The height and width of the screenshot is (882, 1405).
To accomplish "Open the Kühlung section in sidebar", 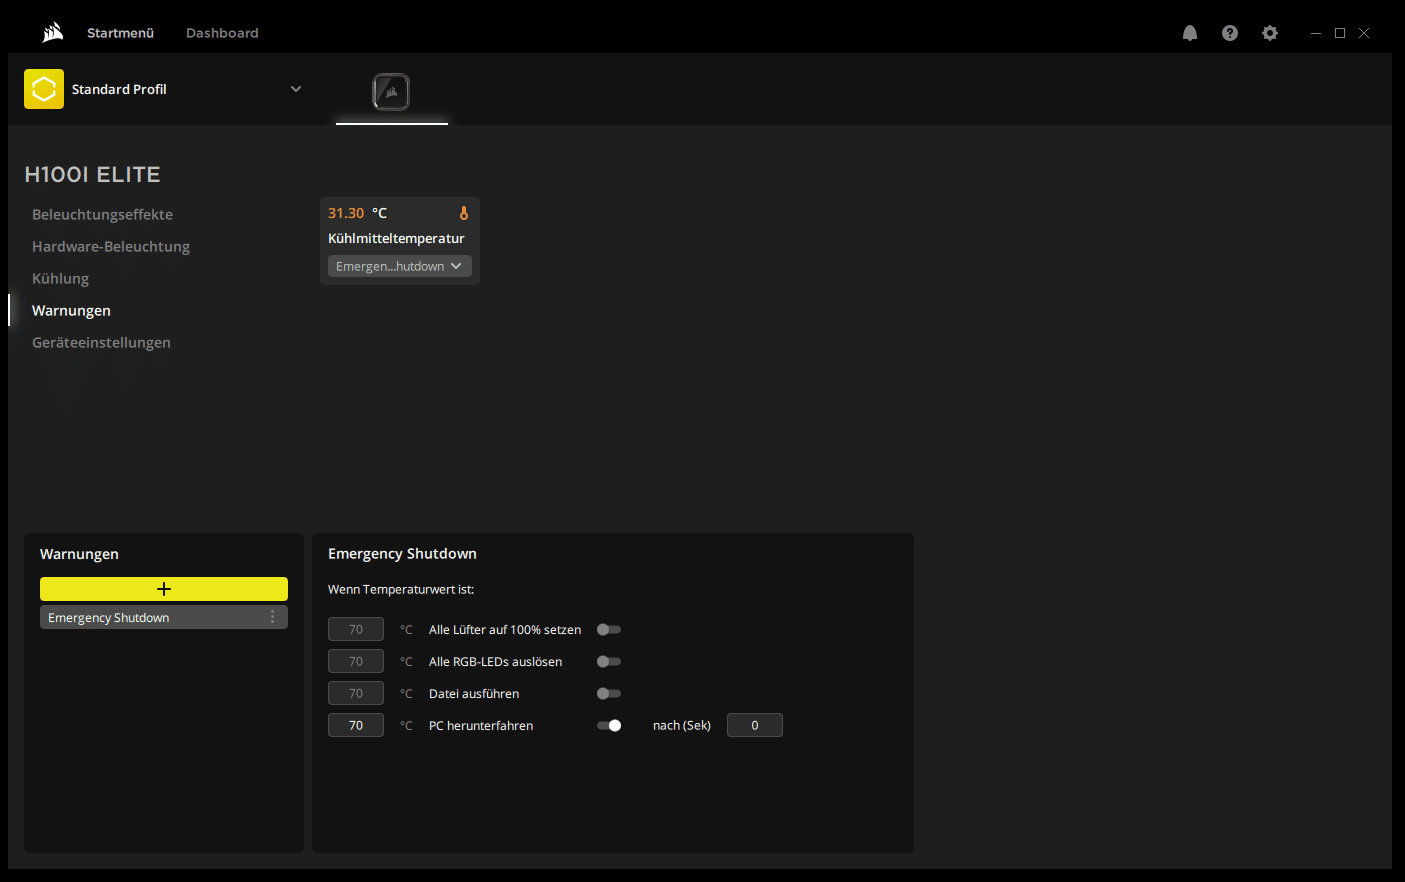I will (x=61, y=278).
